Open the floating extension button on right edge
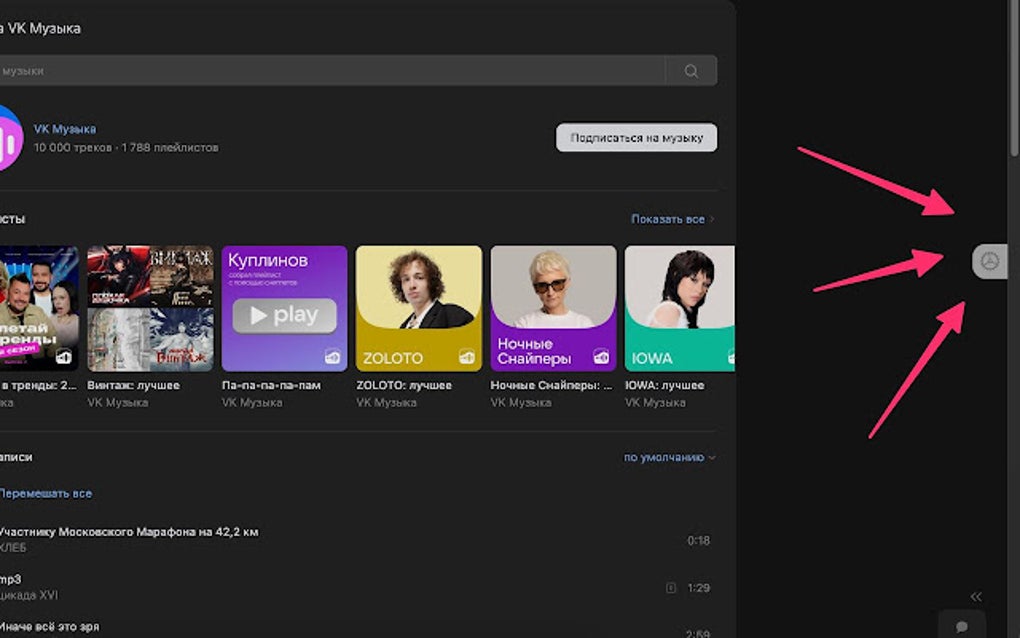This screenshot has height=638, width=1020. click(x=989, y=261)
